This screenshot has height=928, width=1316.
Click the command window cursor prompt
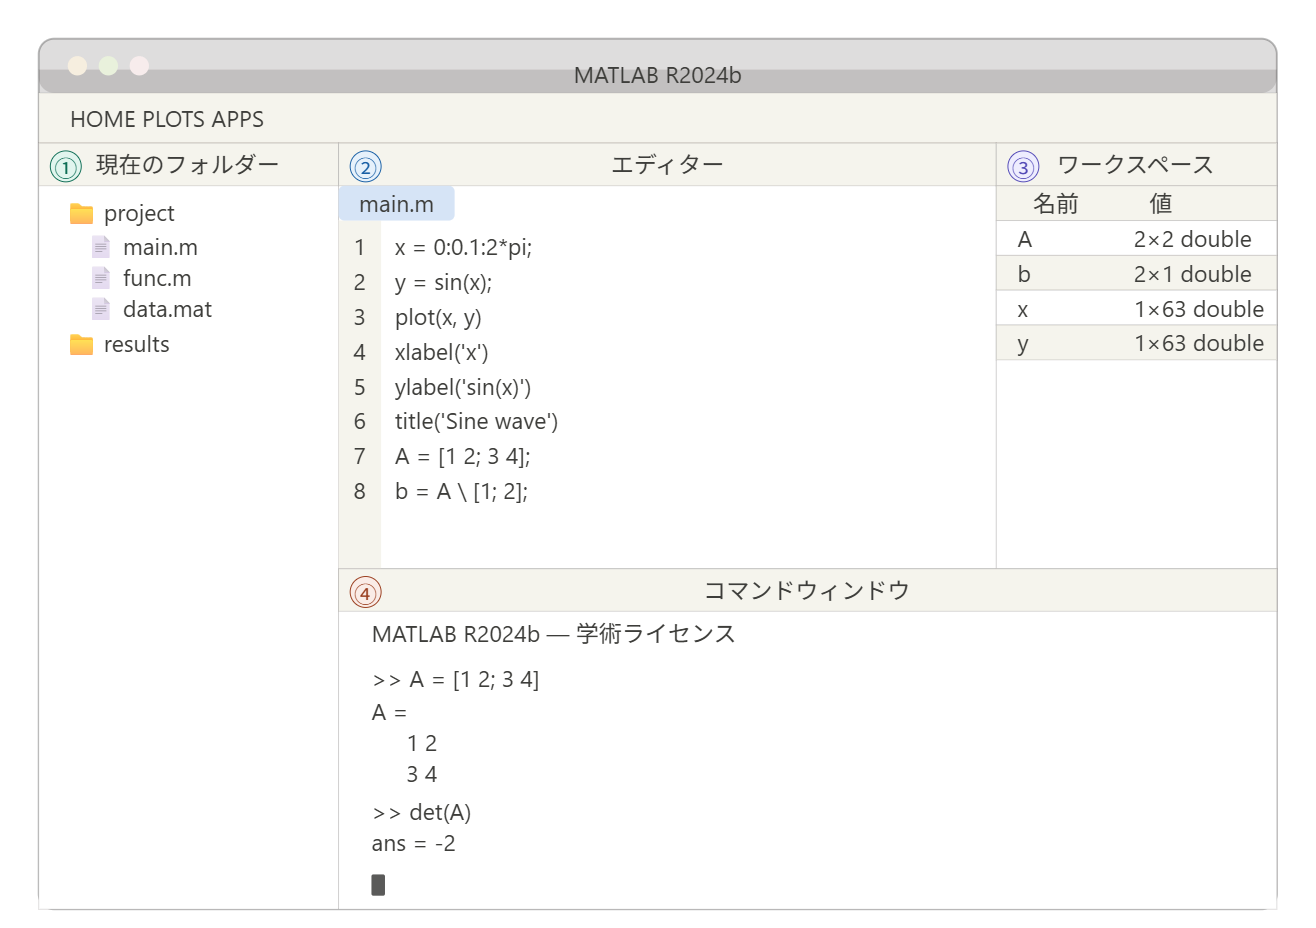[378, 885]
